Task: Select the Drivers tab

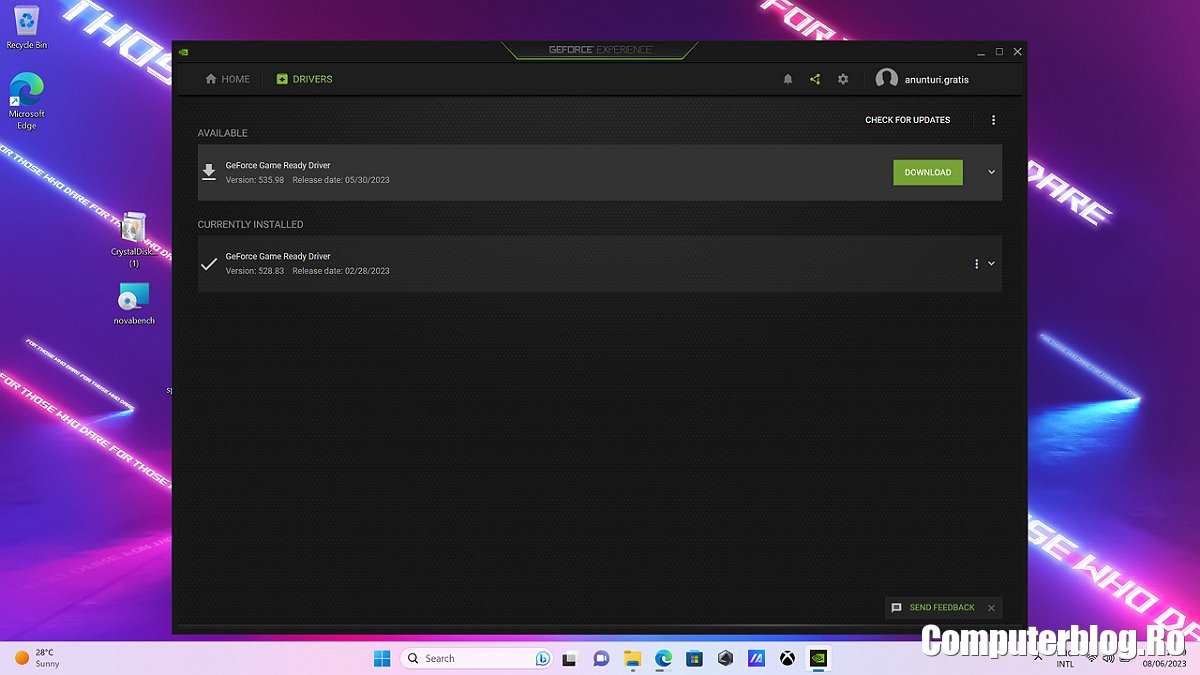Action: click(304, 79)
